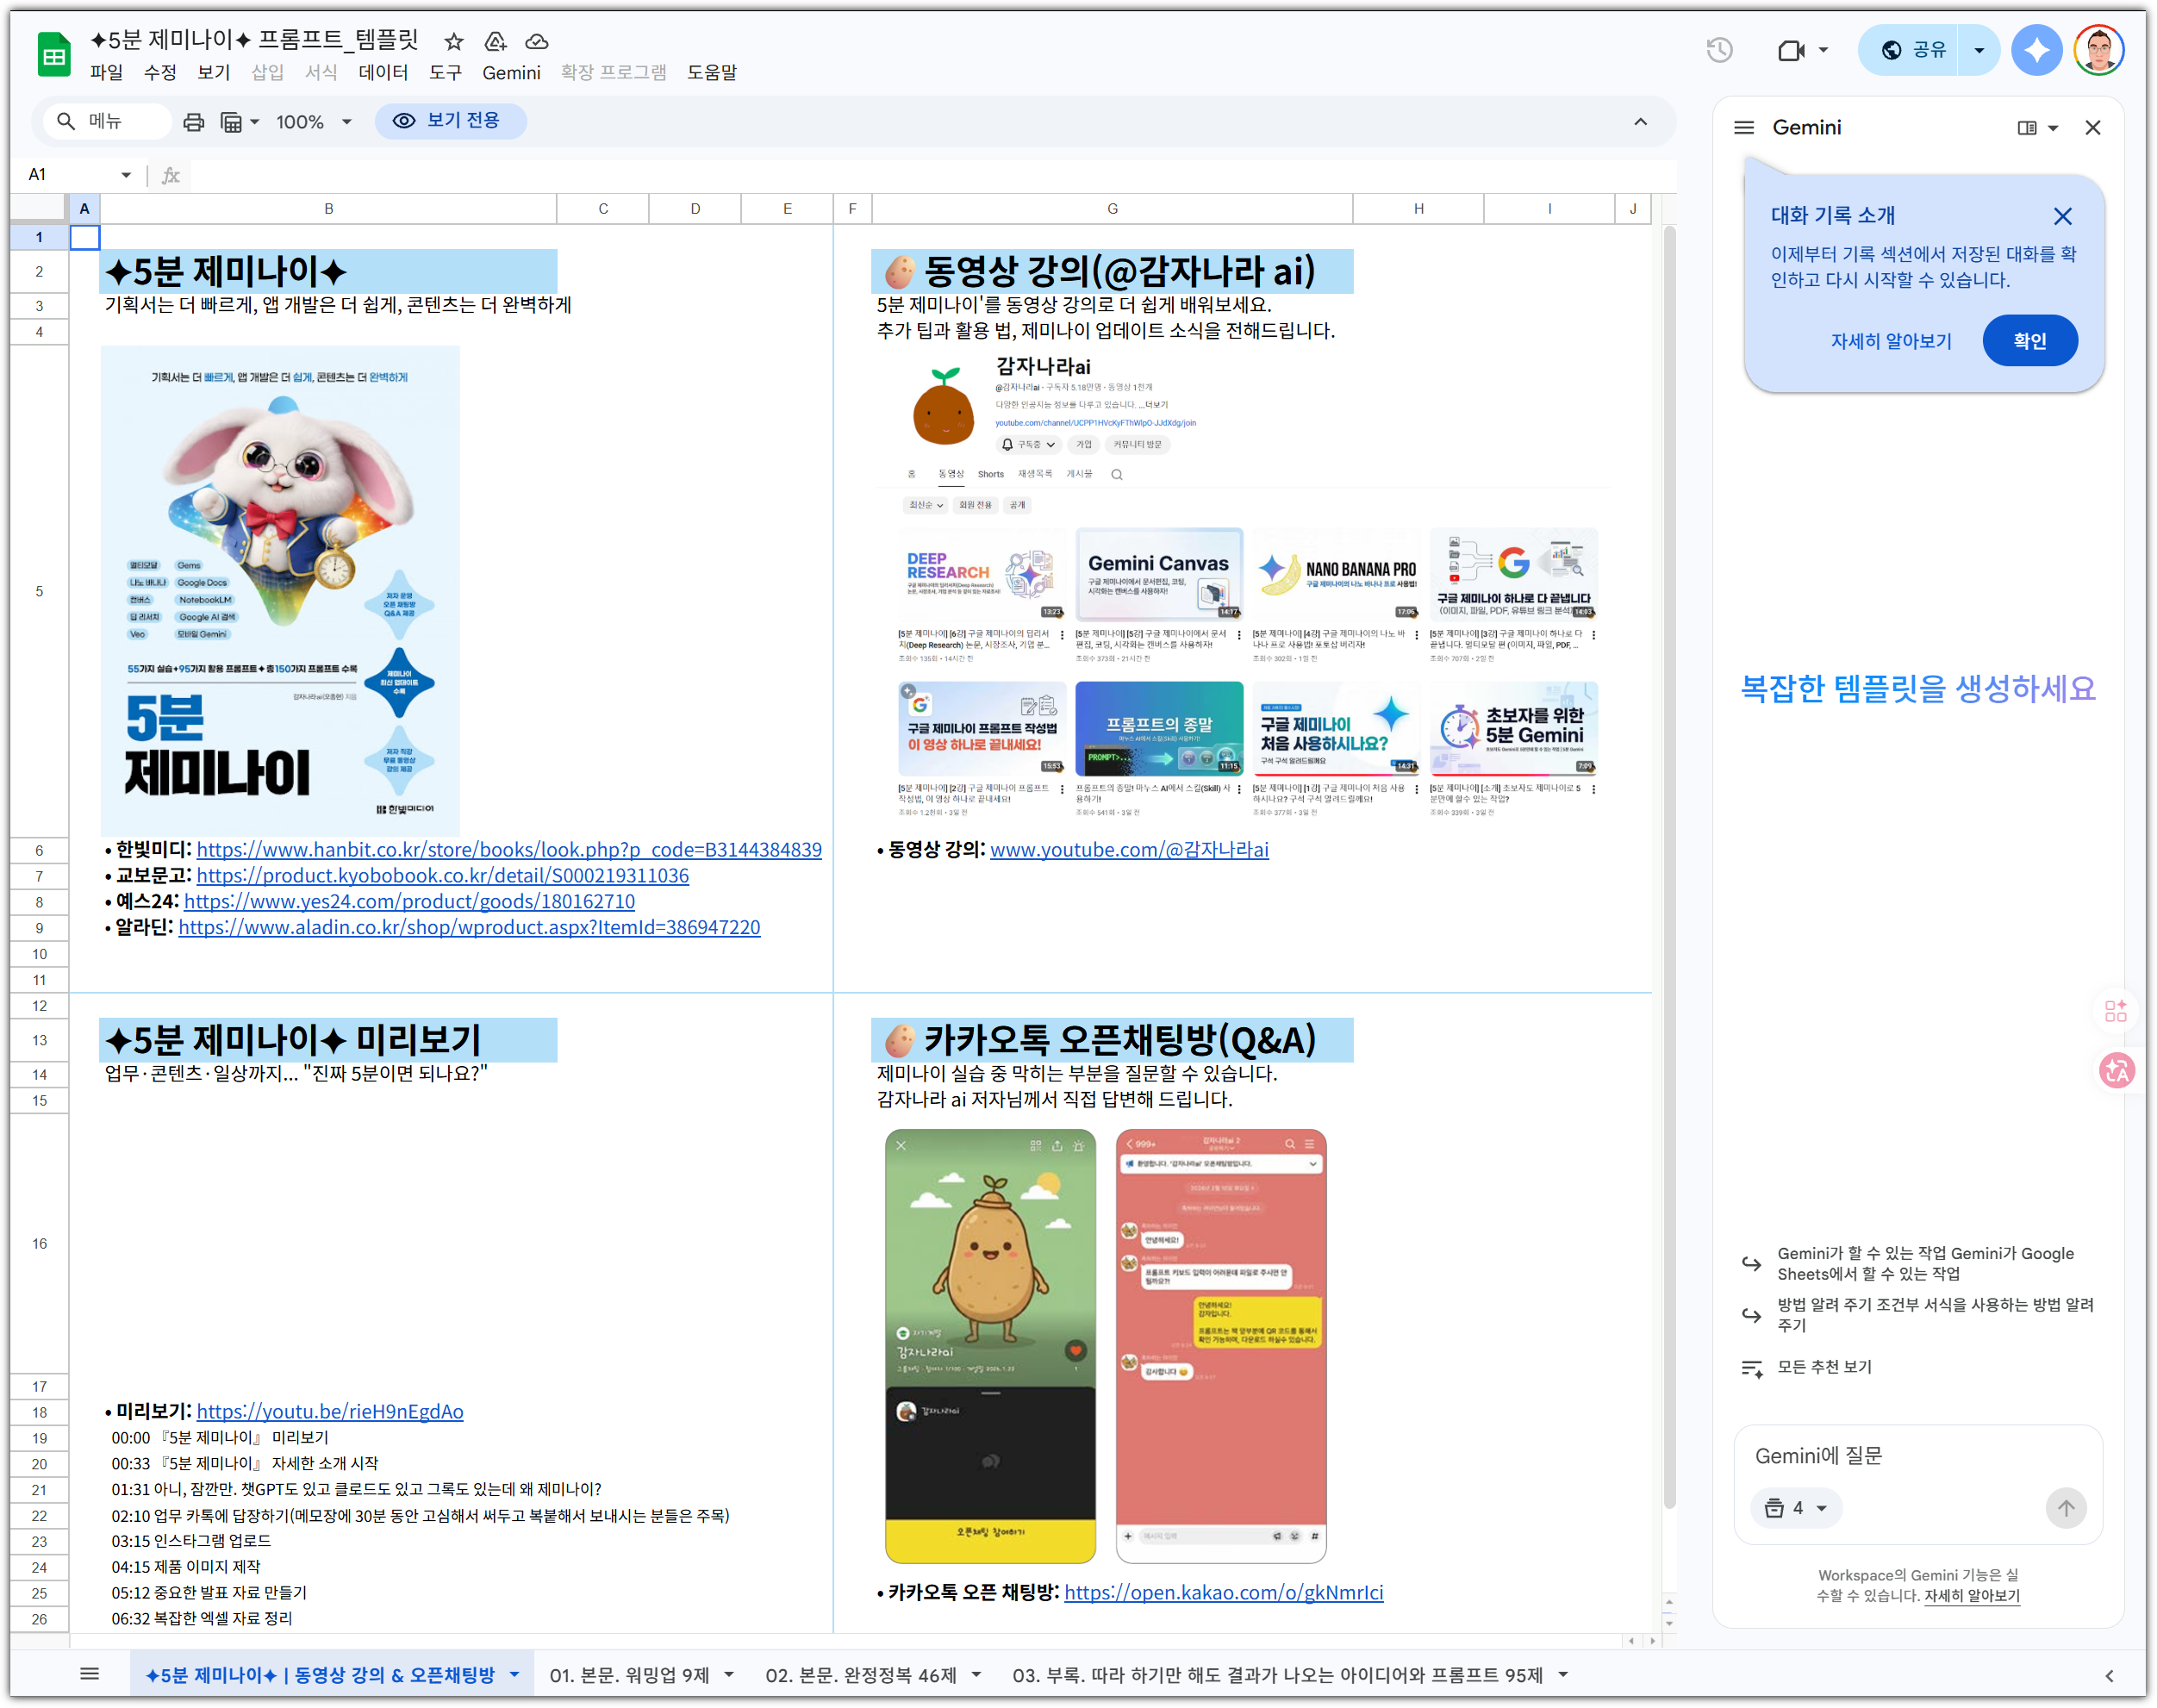2157x1708 pixels.
Task: Click the cloud save status icon
Action: [x=537, y=42]
